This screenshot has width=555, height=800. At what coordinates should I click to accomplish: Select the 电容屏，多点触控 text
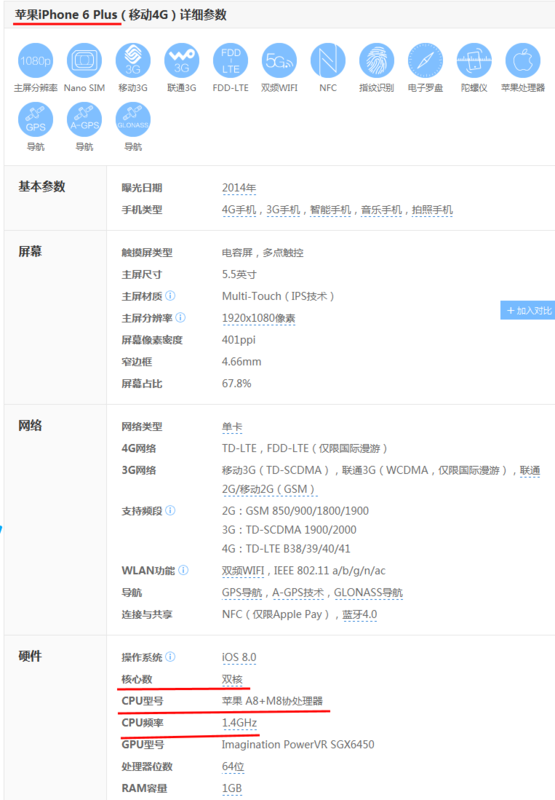click(x=263, y=253)
